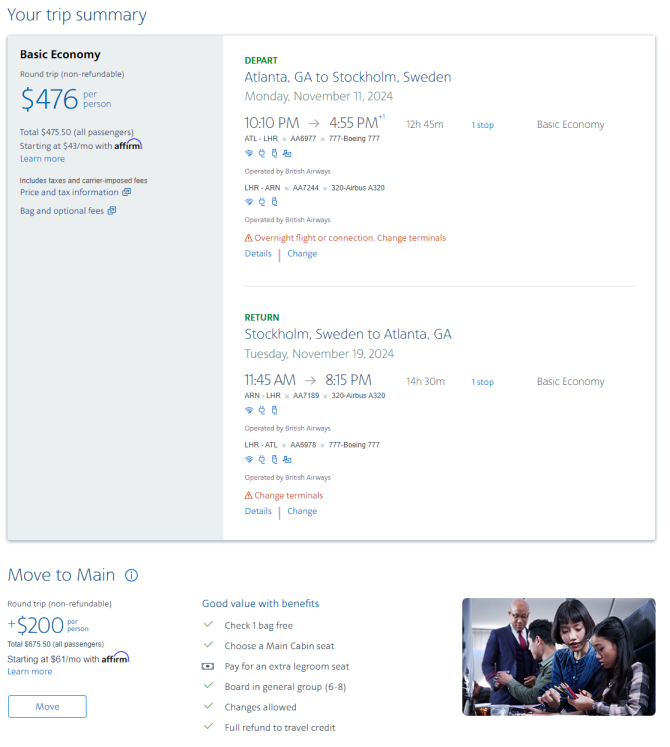The width and height of the screenshot is (670, 747).
Task: Click the 'Good value with benefits' heading
Action: click(x=261, y=604)
